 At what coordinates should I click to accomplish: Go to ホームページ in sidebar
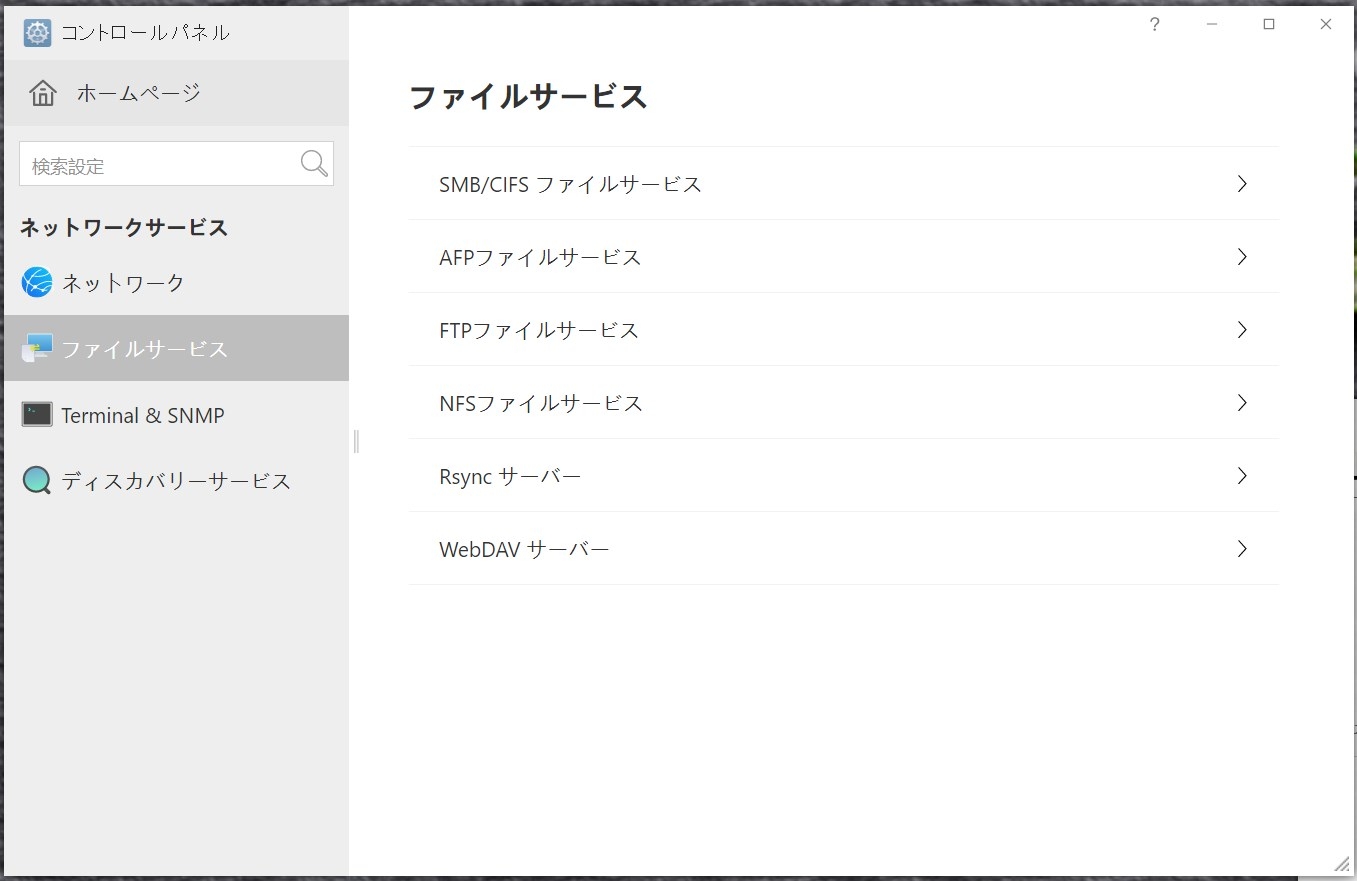pyautogui.click(x=138, y=93)
